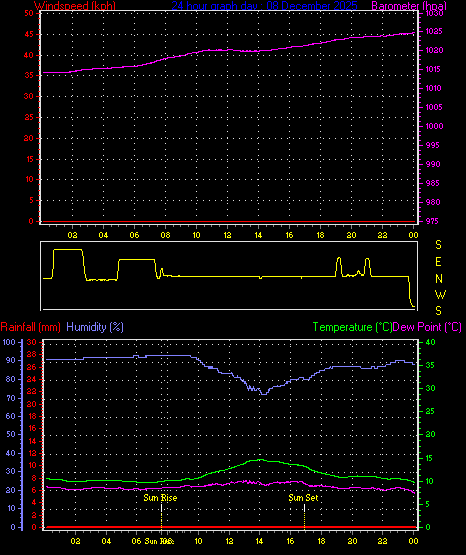Select the 80 value on the humidity axis
Screen dimensions: 466x555
click(x=11, y=379)
